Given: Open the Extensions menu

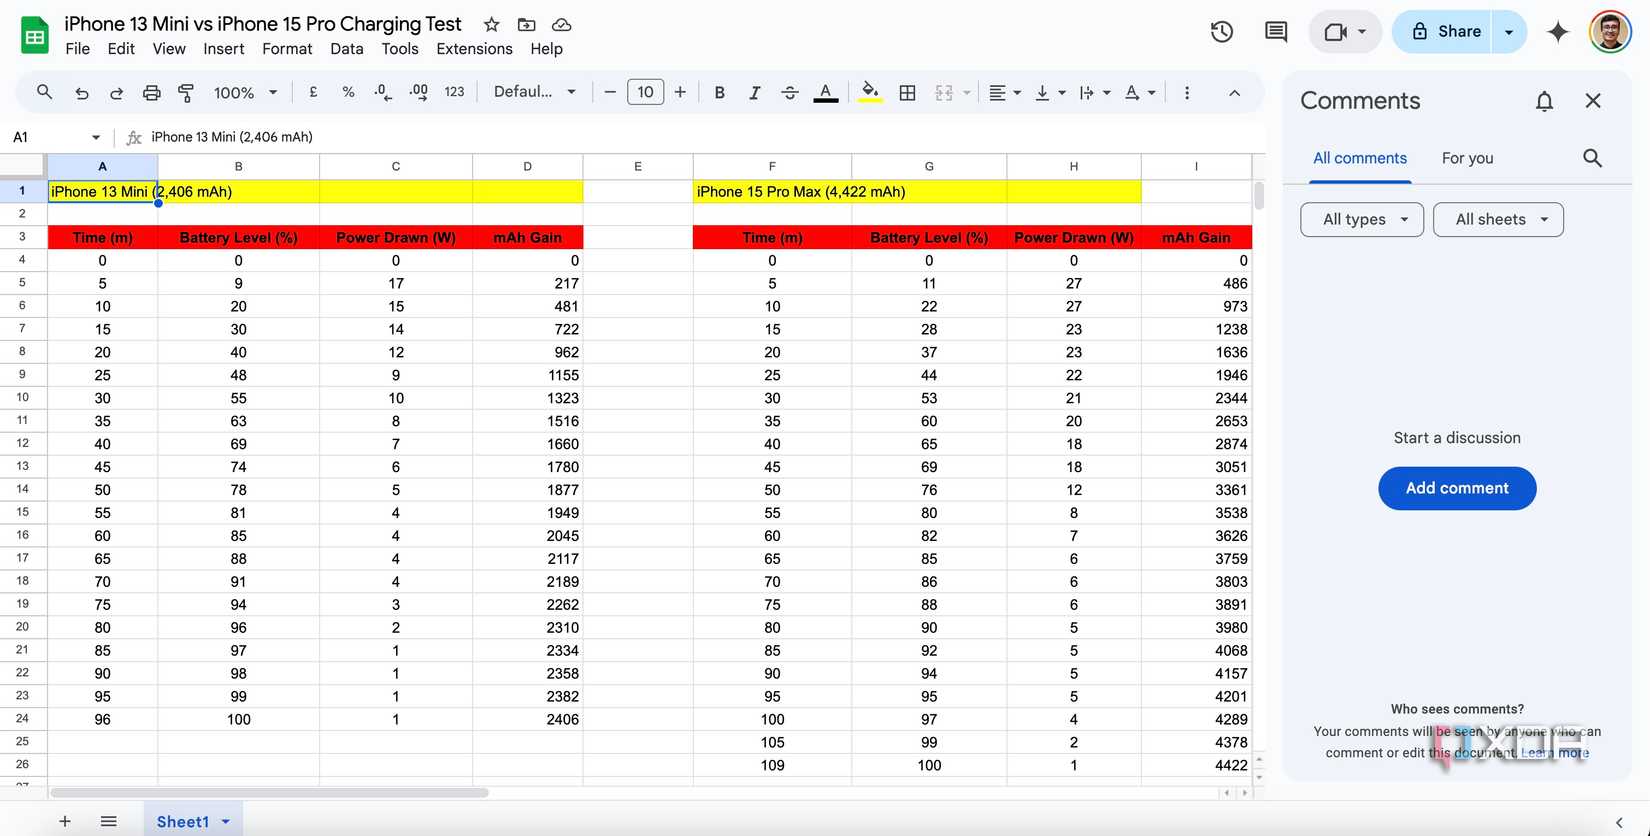Looking at the screenshot, I should coord(474,49).
